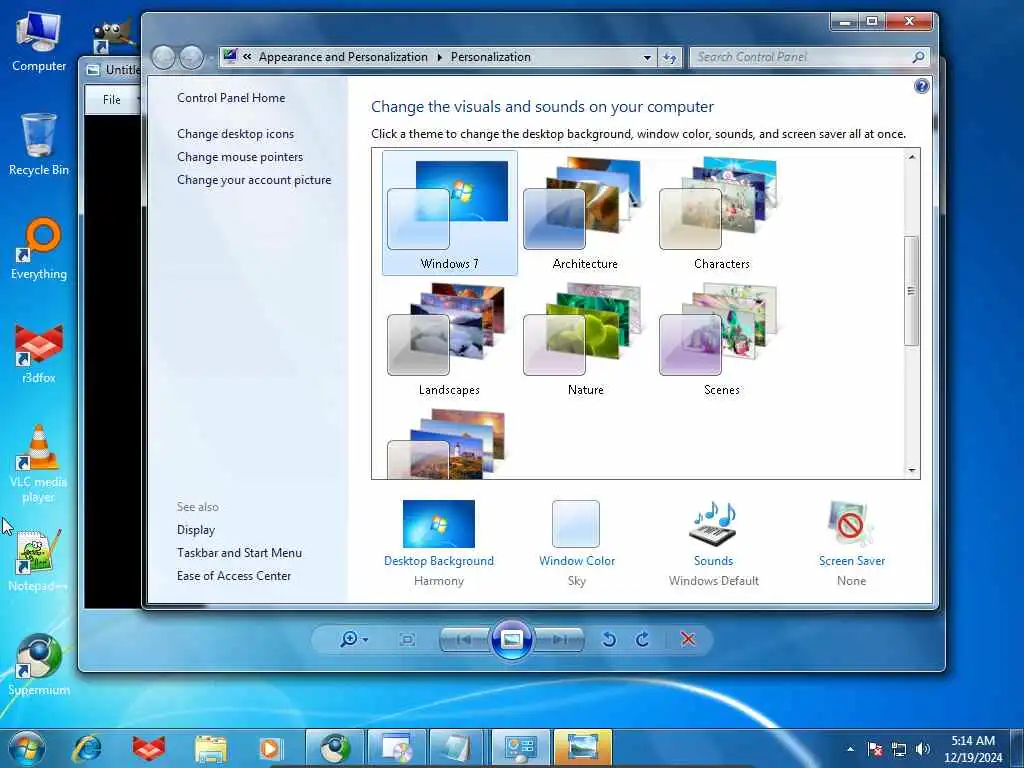Pick the Nature theme

point(585,339)
